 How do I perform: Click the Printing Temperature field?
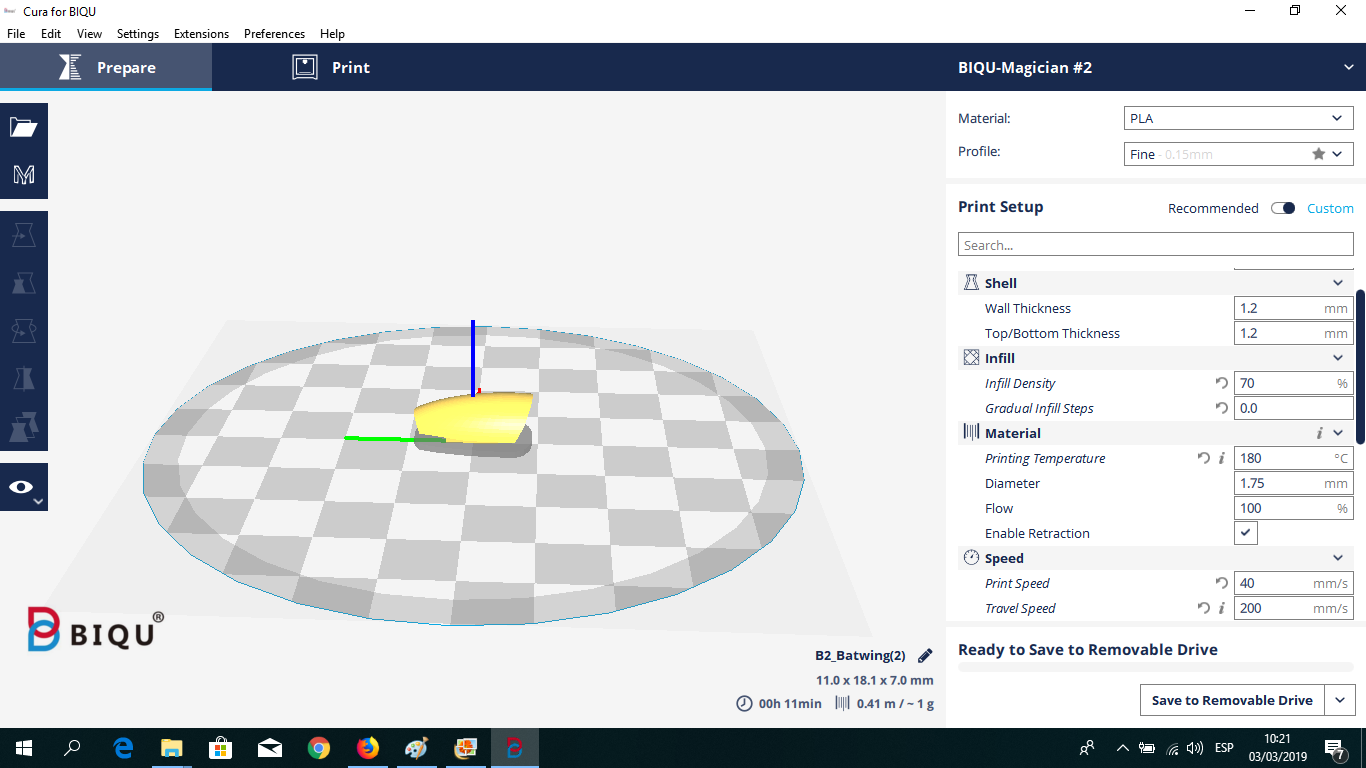pos(1293,458)
